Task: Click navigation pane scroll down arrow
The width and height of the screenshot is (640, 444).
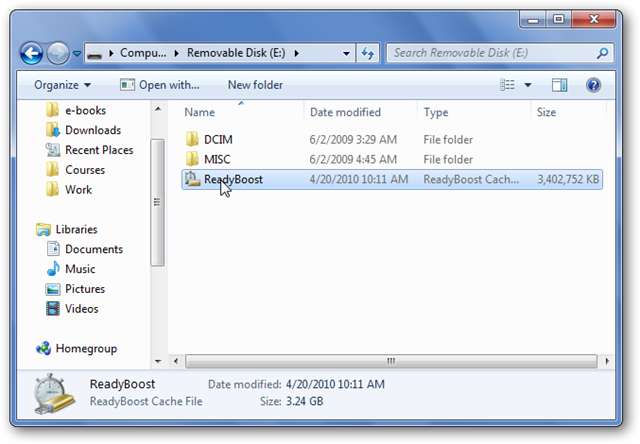Action: click(x=158, y=361)
